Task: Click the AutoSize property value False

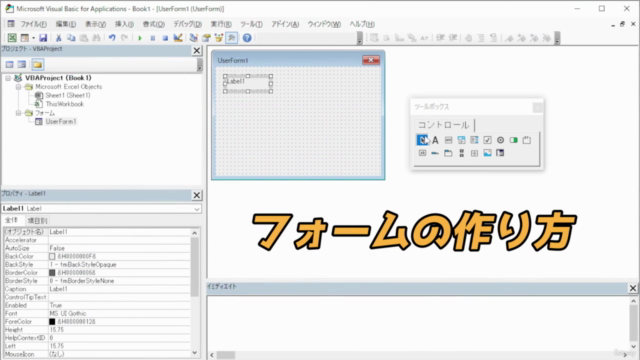Action: coord(119,248)
